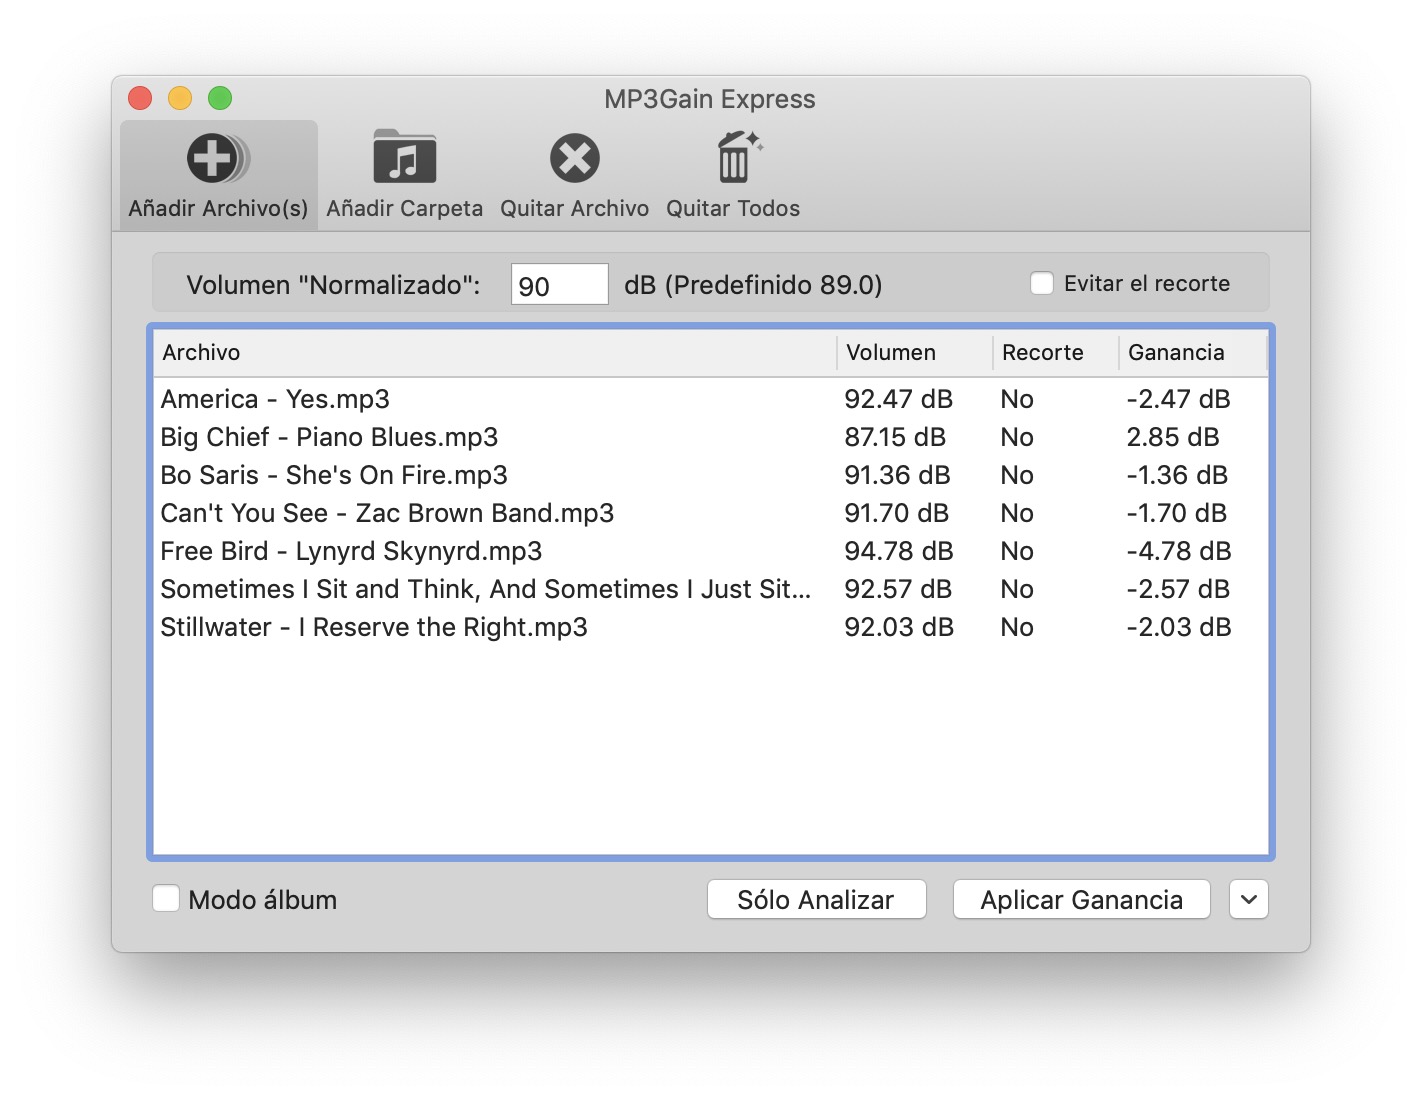Click the X circle above Quitar Archivo

573,160
